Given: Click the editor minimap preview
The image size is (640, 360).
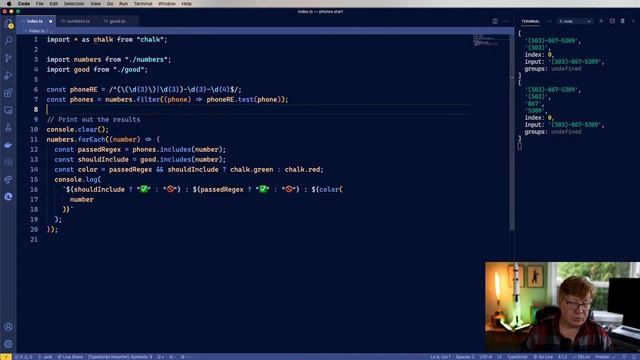Looking at the screenshot, I should pyautogui.click(x=485, y=40).
